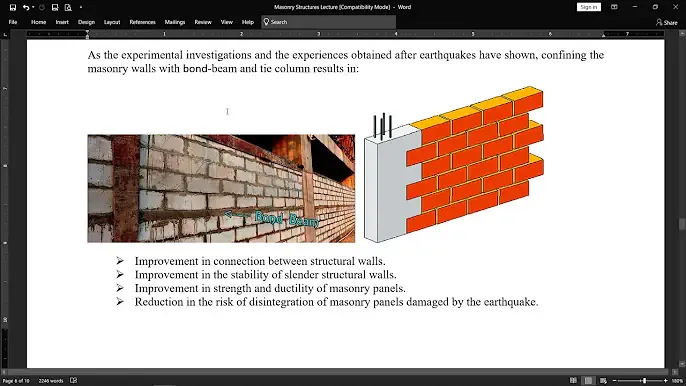Expand the Undo history dropdown arrow
686x386 pixels.
32,7
